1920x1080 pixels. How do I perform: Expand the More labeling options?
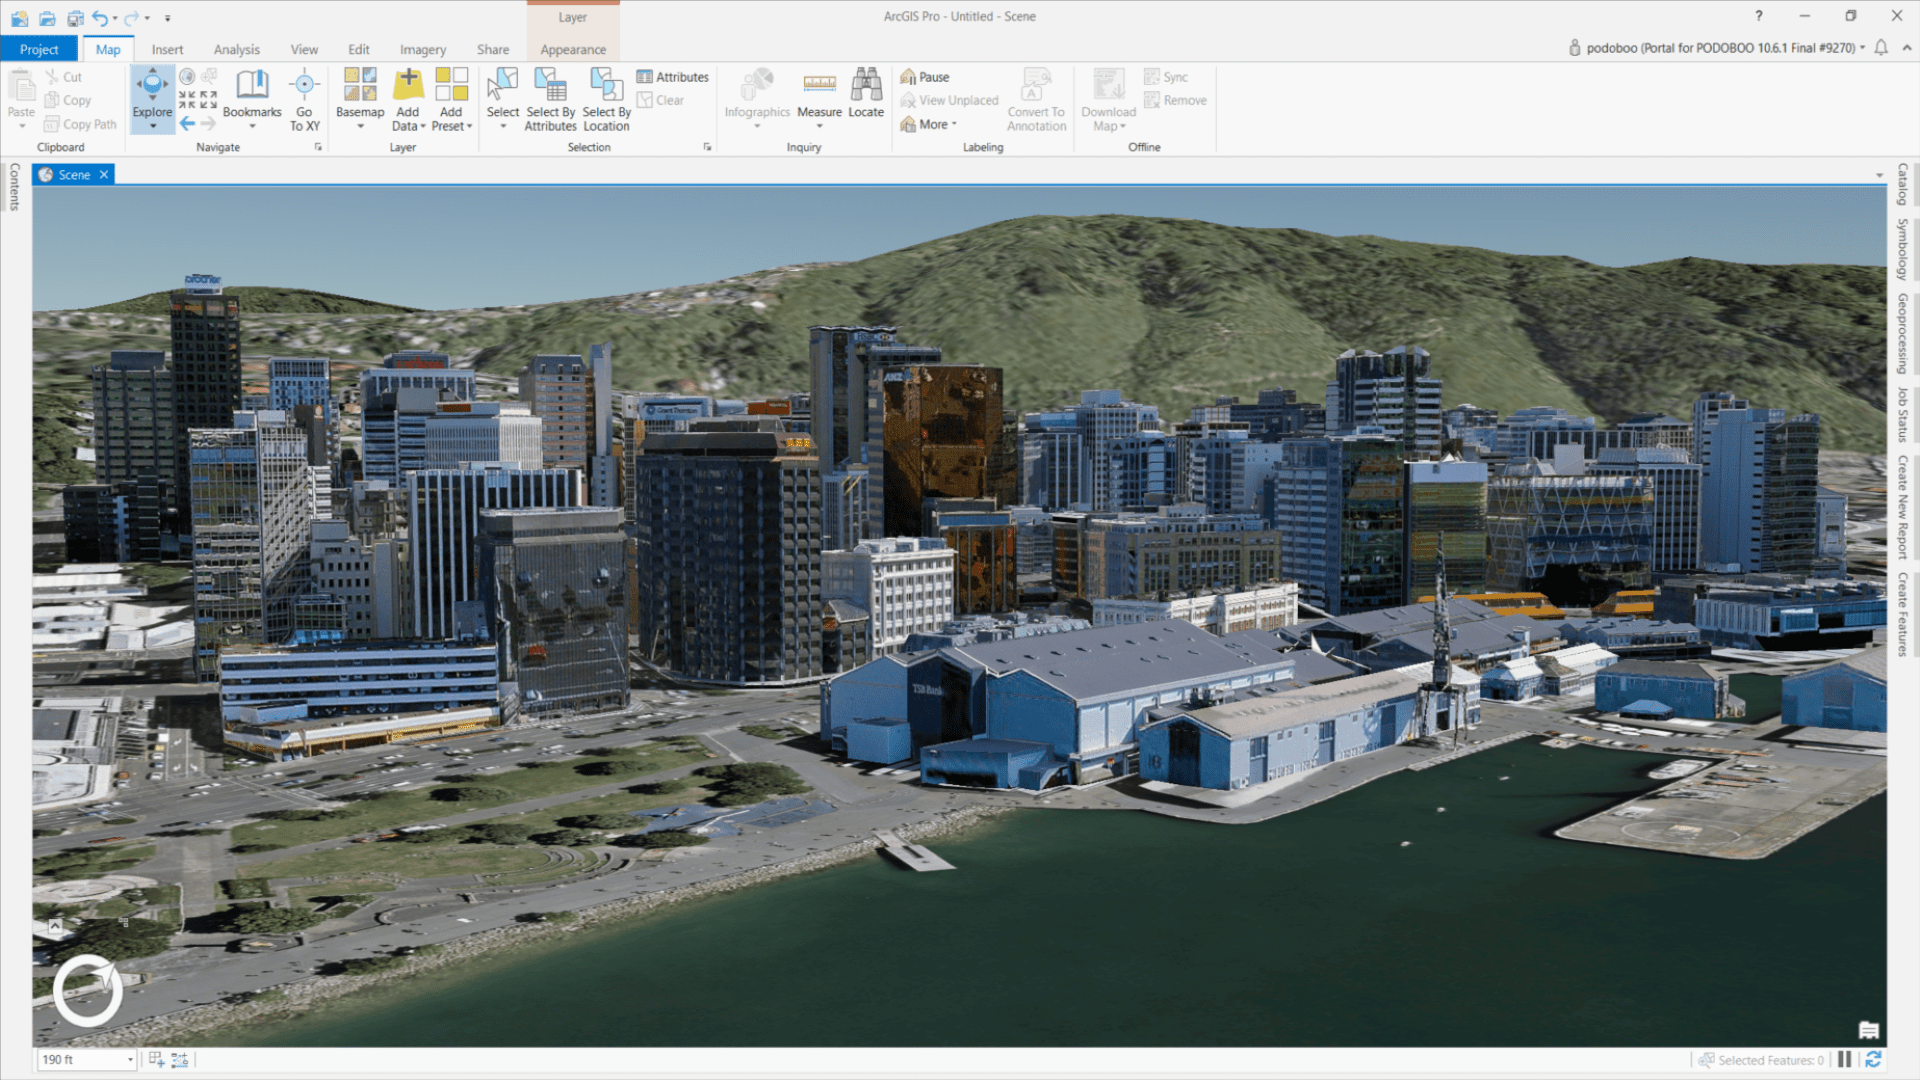[931, 124]
